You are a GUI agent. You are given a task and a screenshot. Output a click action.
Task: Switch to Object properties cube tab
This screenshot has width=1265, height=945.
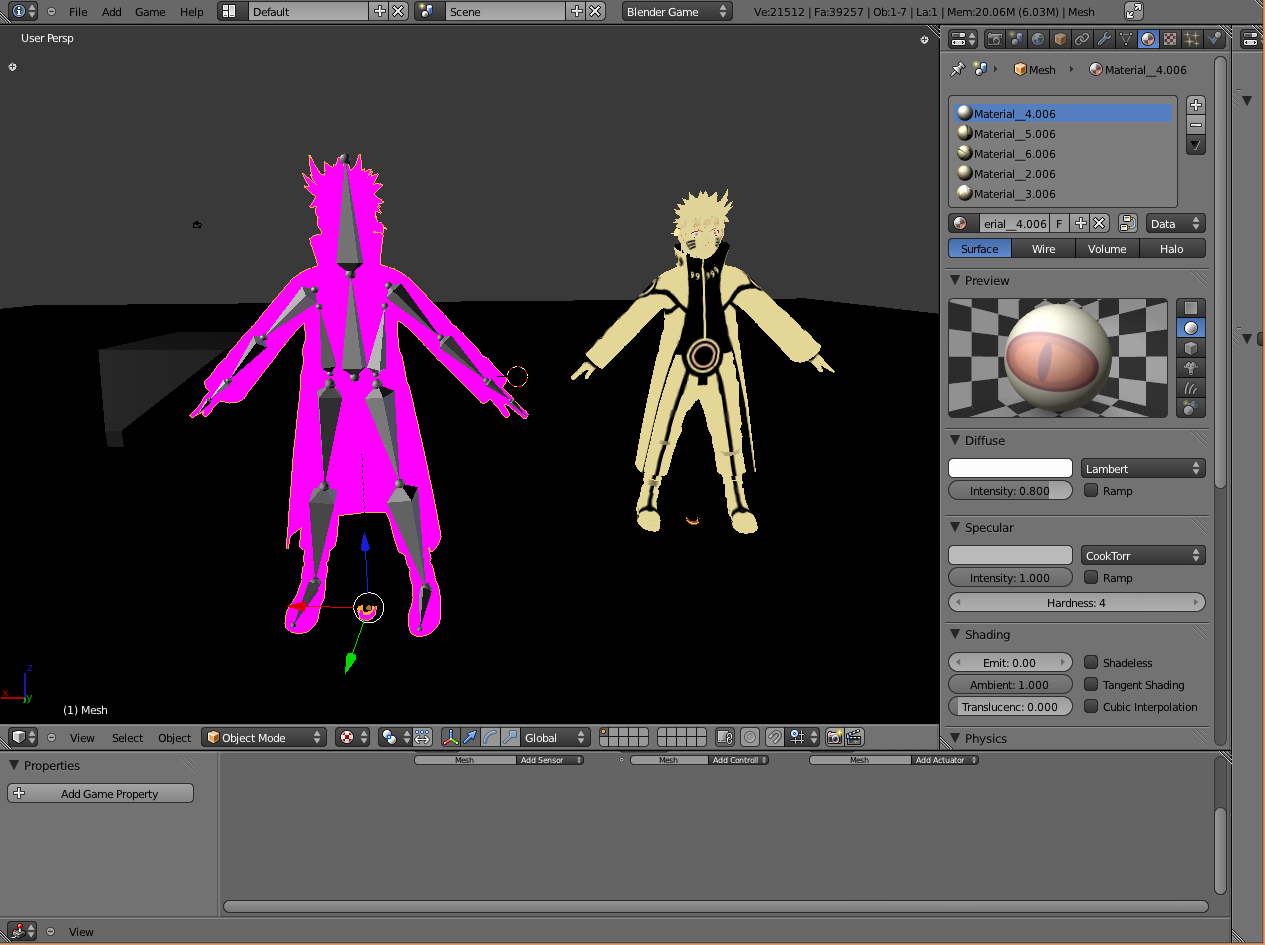click(1060, 39)
